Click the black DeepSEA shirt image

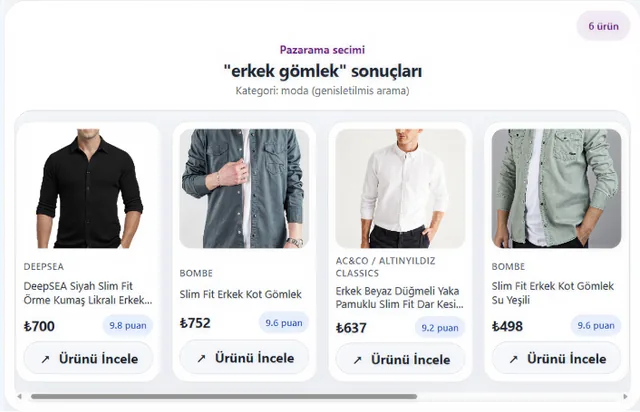tap(89, 188)
